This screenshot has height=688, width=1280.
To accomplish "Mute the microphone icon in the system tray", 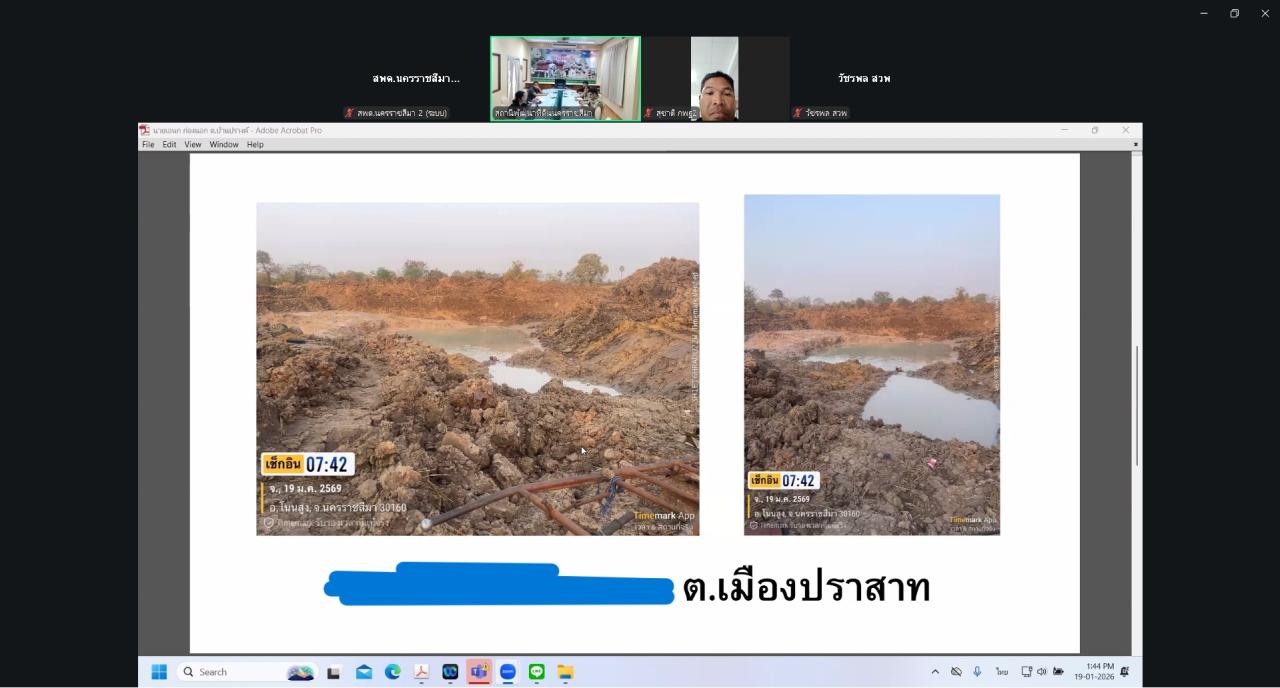I will [x=975, y=671].
